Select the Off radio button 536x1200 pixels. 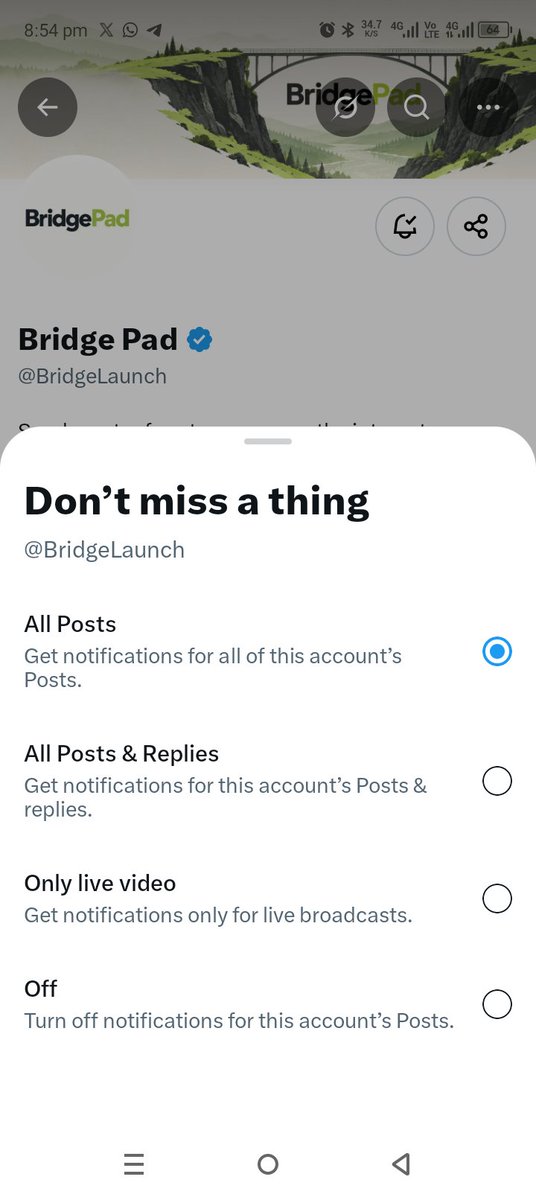497,1004
